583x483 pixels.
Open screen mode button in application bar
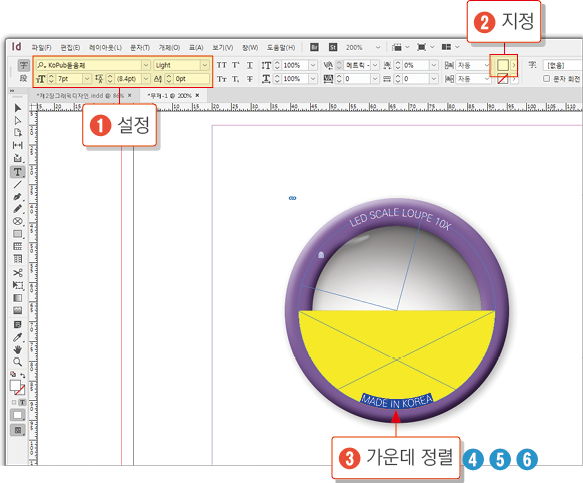(425, 47)
